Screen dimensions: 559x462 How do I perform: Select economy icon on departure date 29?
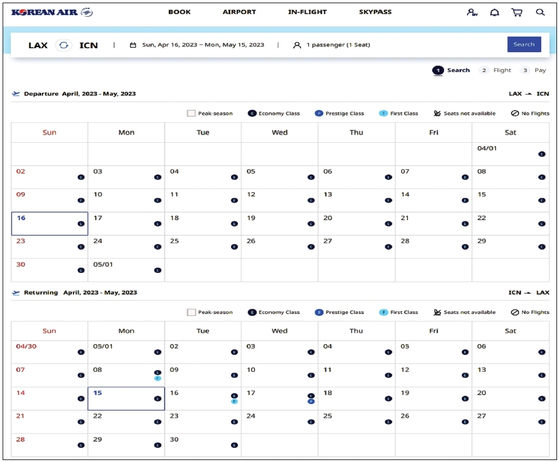point(542,247)
